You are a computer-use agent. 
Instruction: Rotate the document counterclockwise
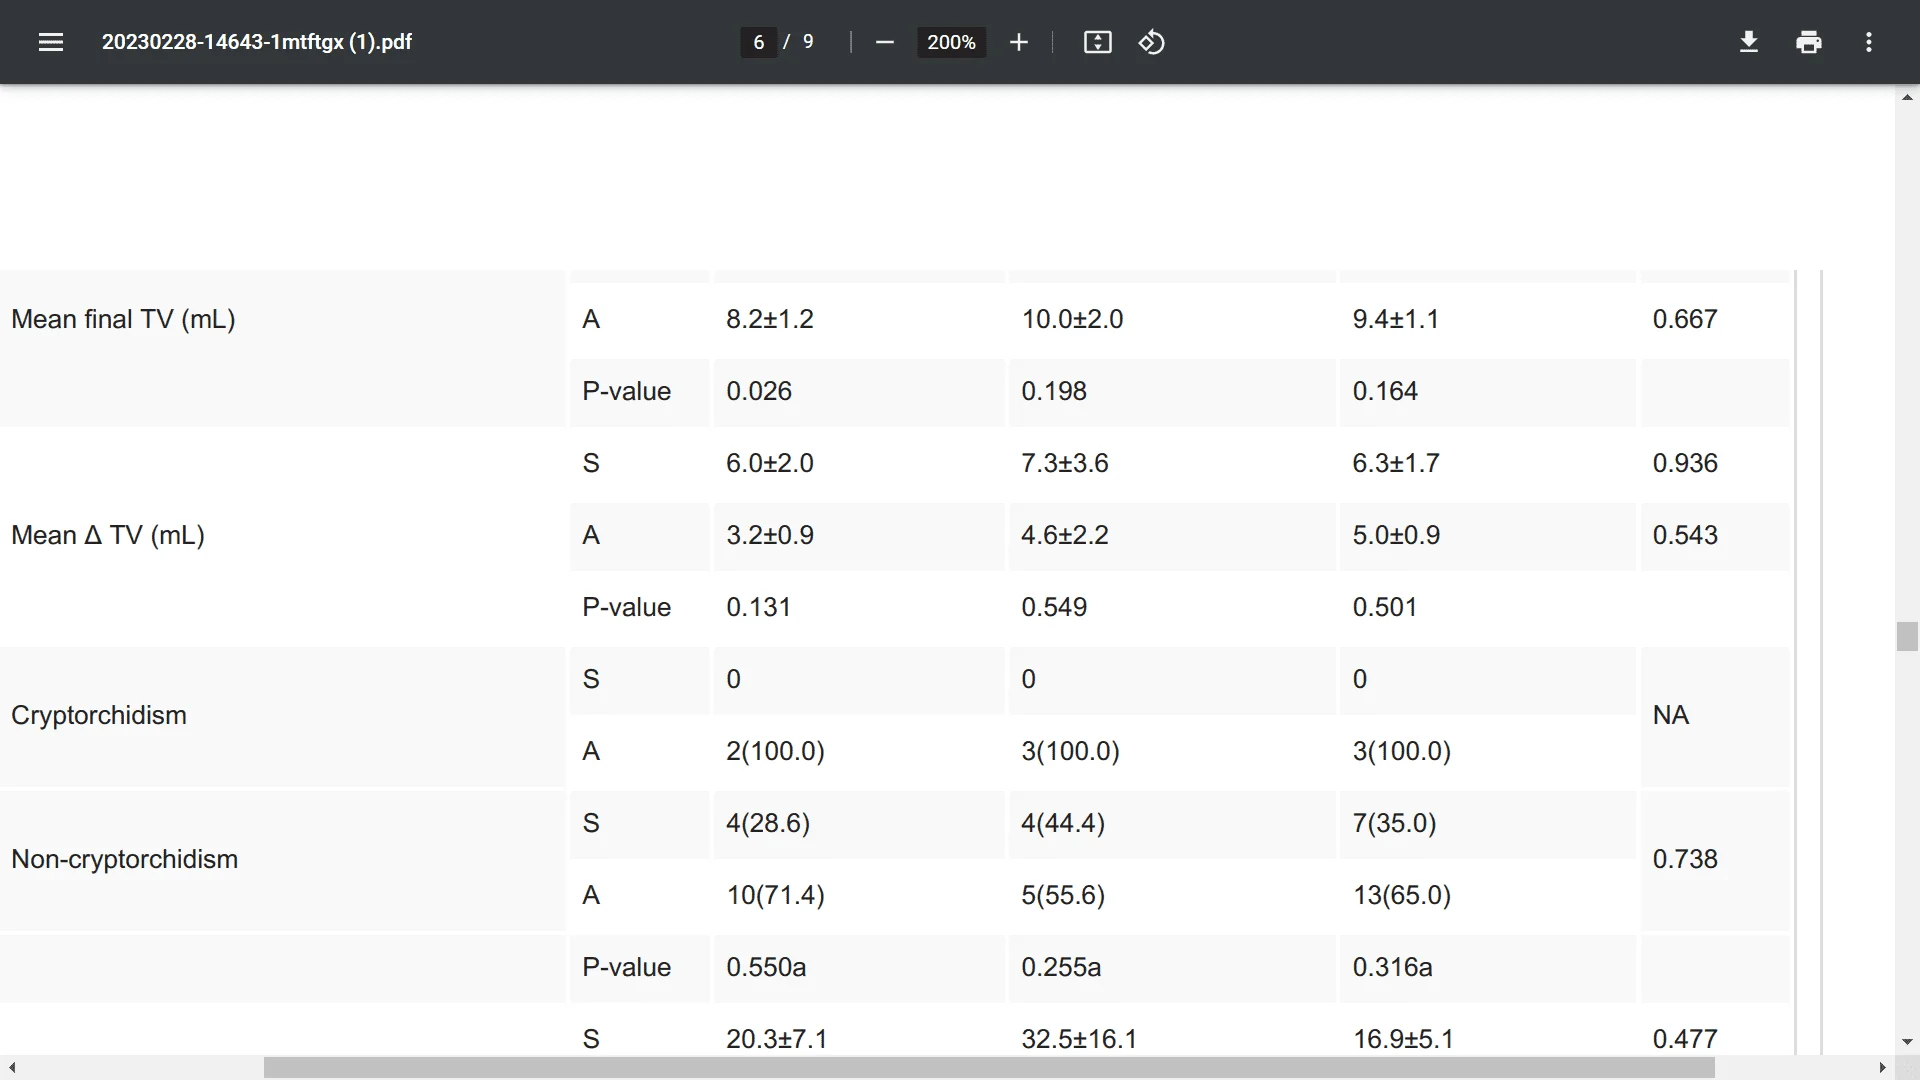[1152, 42]
